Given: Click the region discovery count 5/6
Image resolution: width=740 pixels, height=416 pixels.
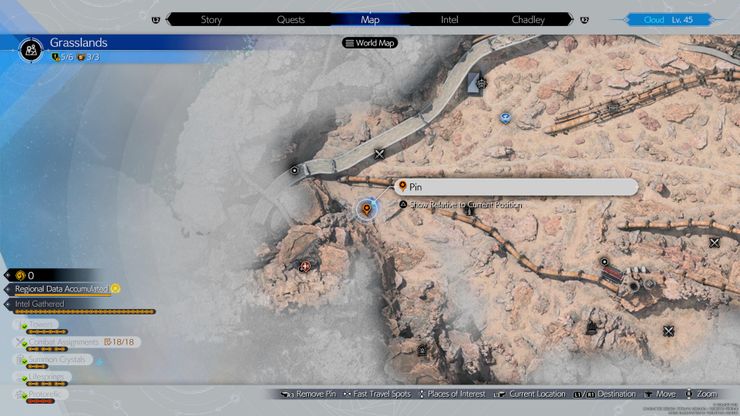Looking at the screenshot, I should pyautogui.click(x=63, y=57).
